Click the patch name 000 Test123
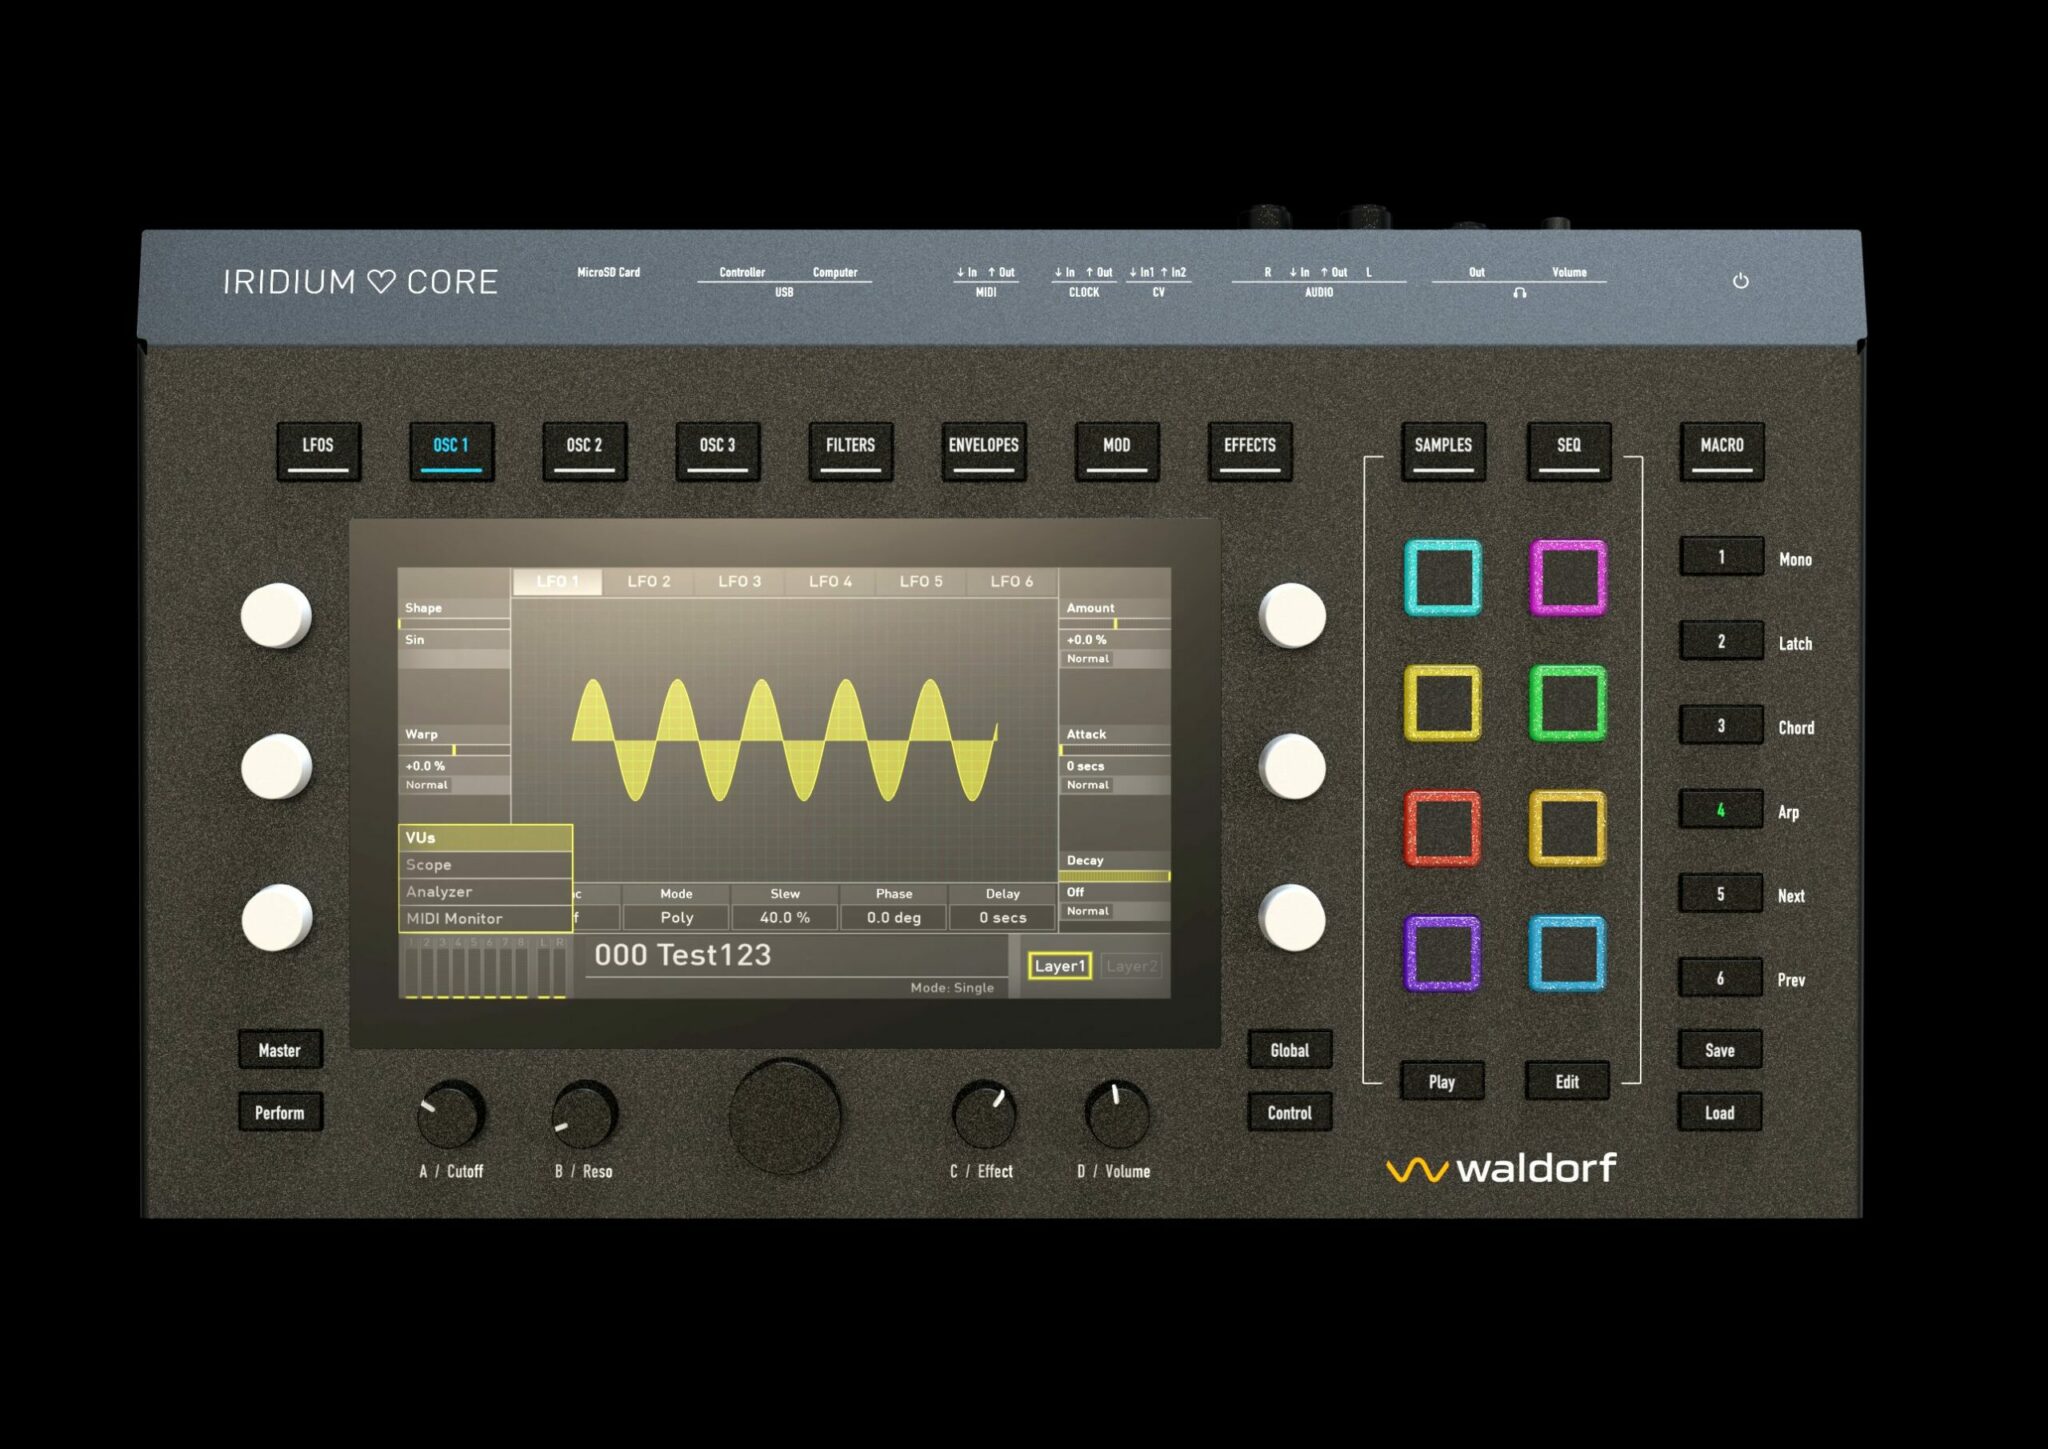2048x1449 pixels. coord(683,955)
